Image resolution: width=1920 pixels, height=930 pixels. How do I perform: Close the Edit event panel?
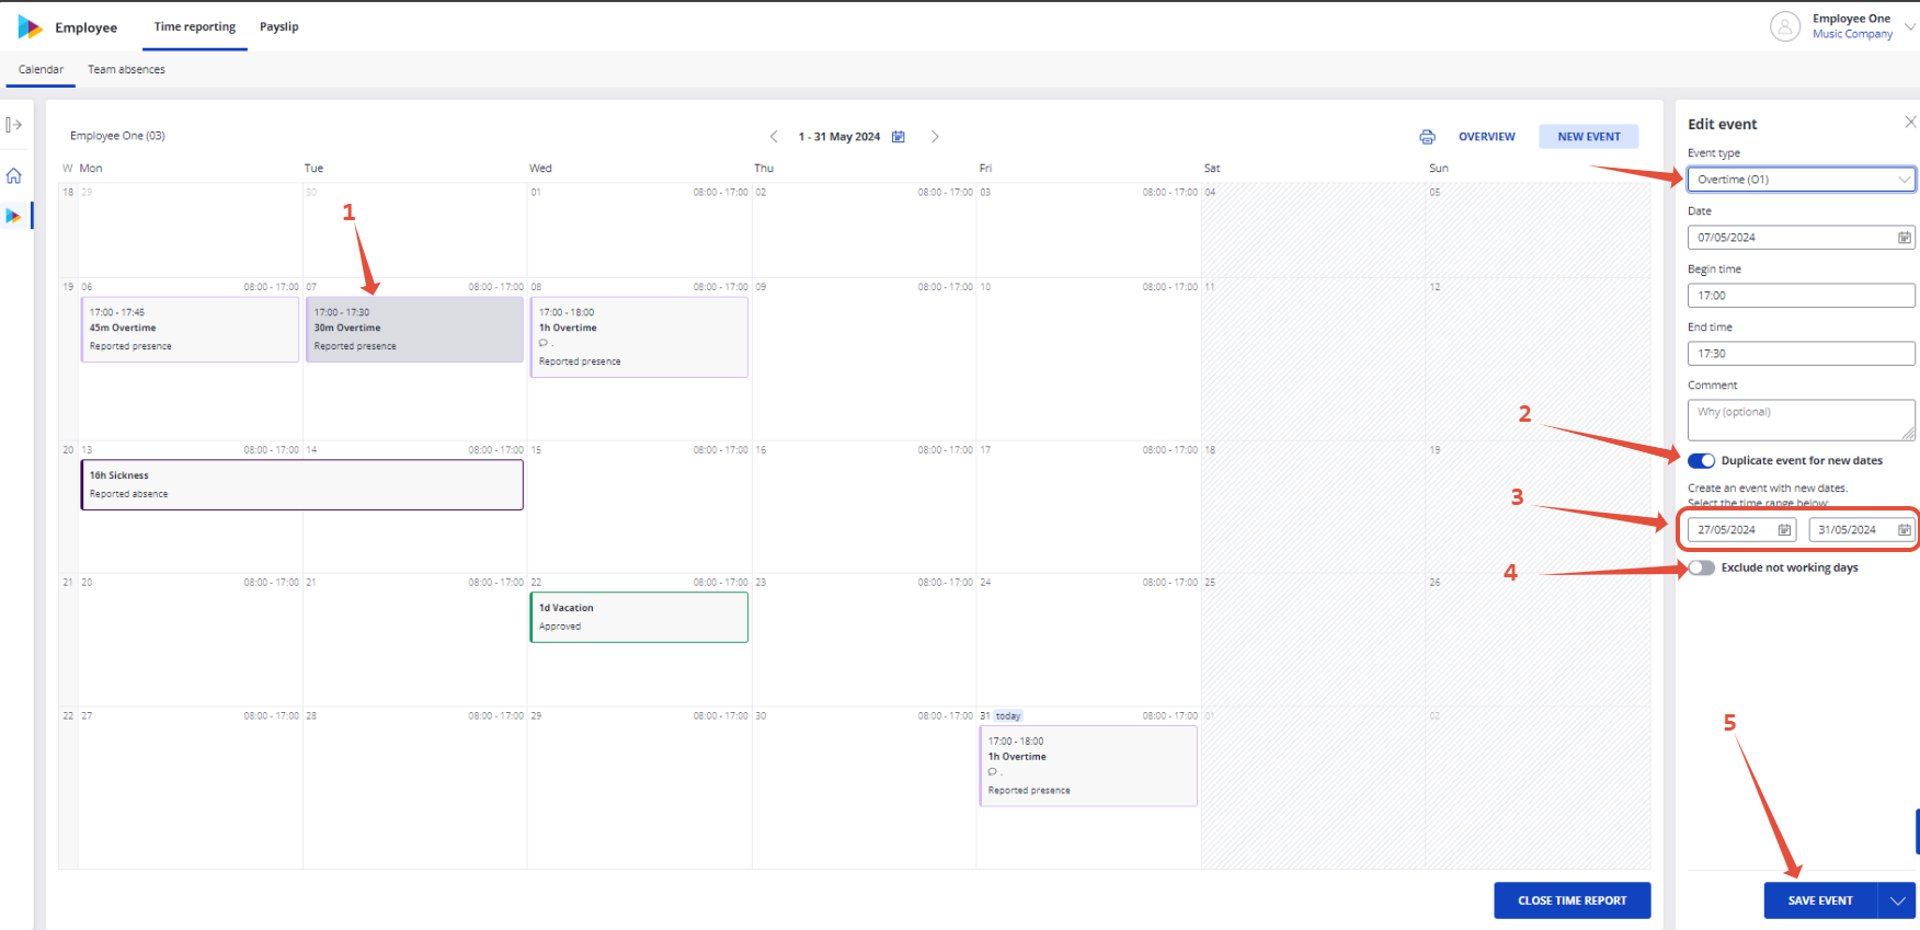click(1910, 122)
